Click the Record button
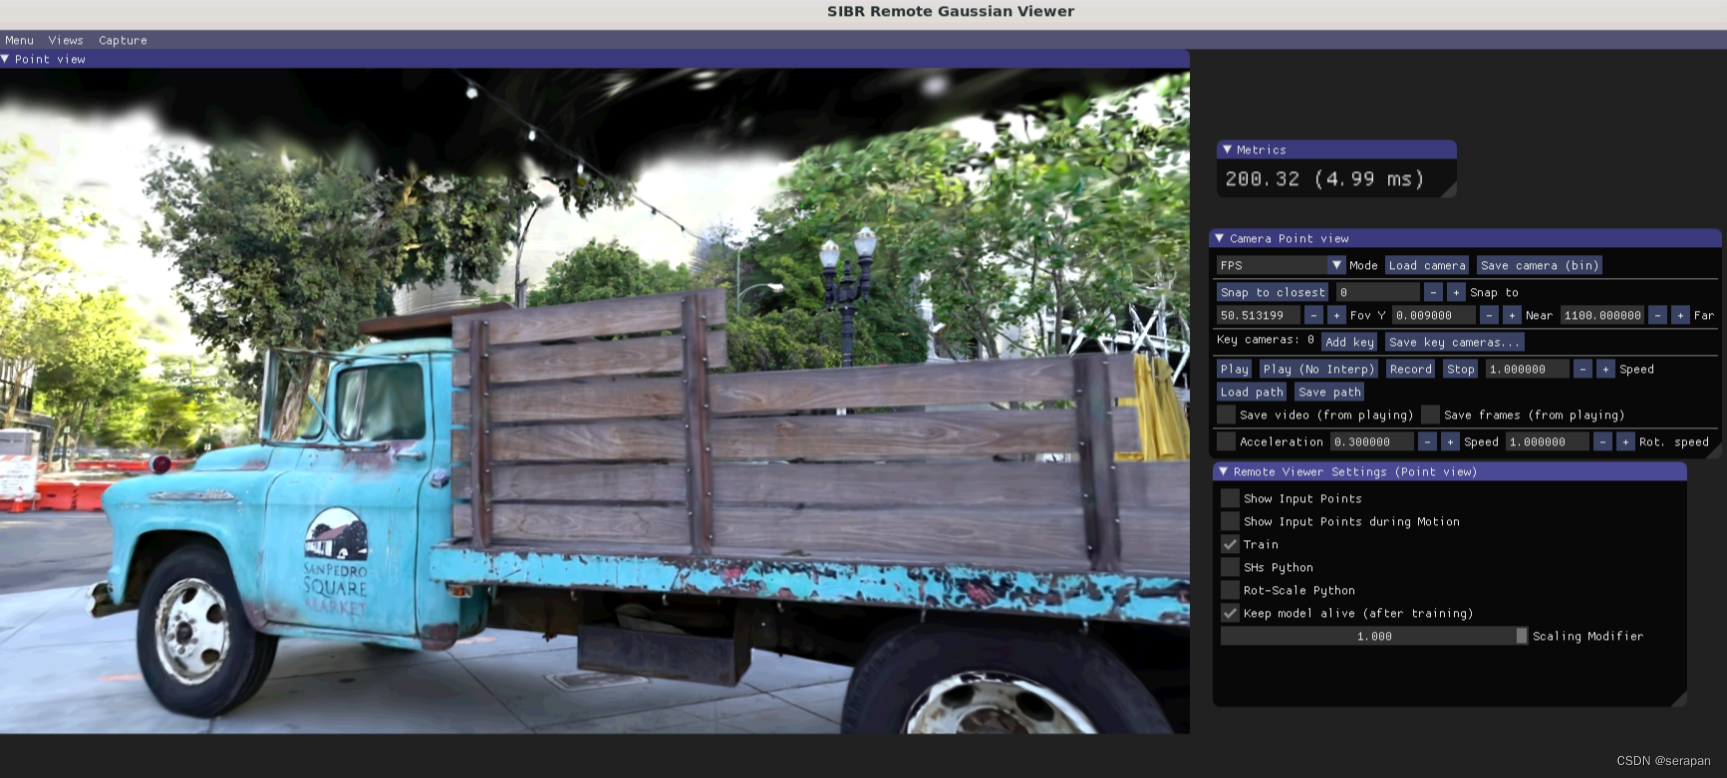 tap(1411, 369)
